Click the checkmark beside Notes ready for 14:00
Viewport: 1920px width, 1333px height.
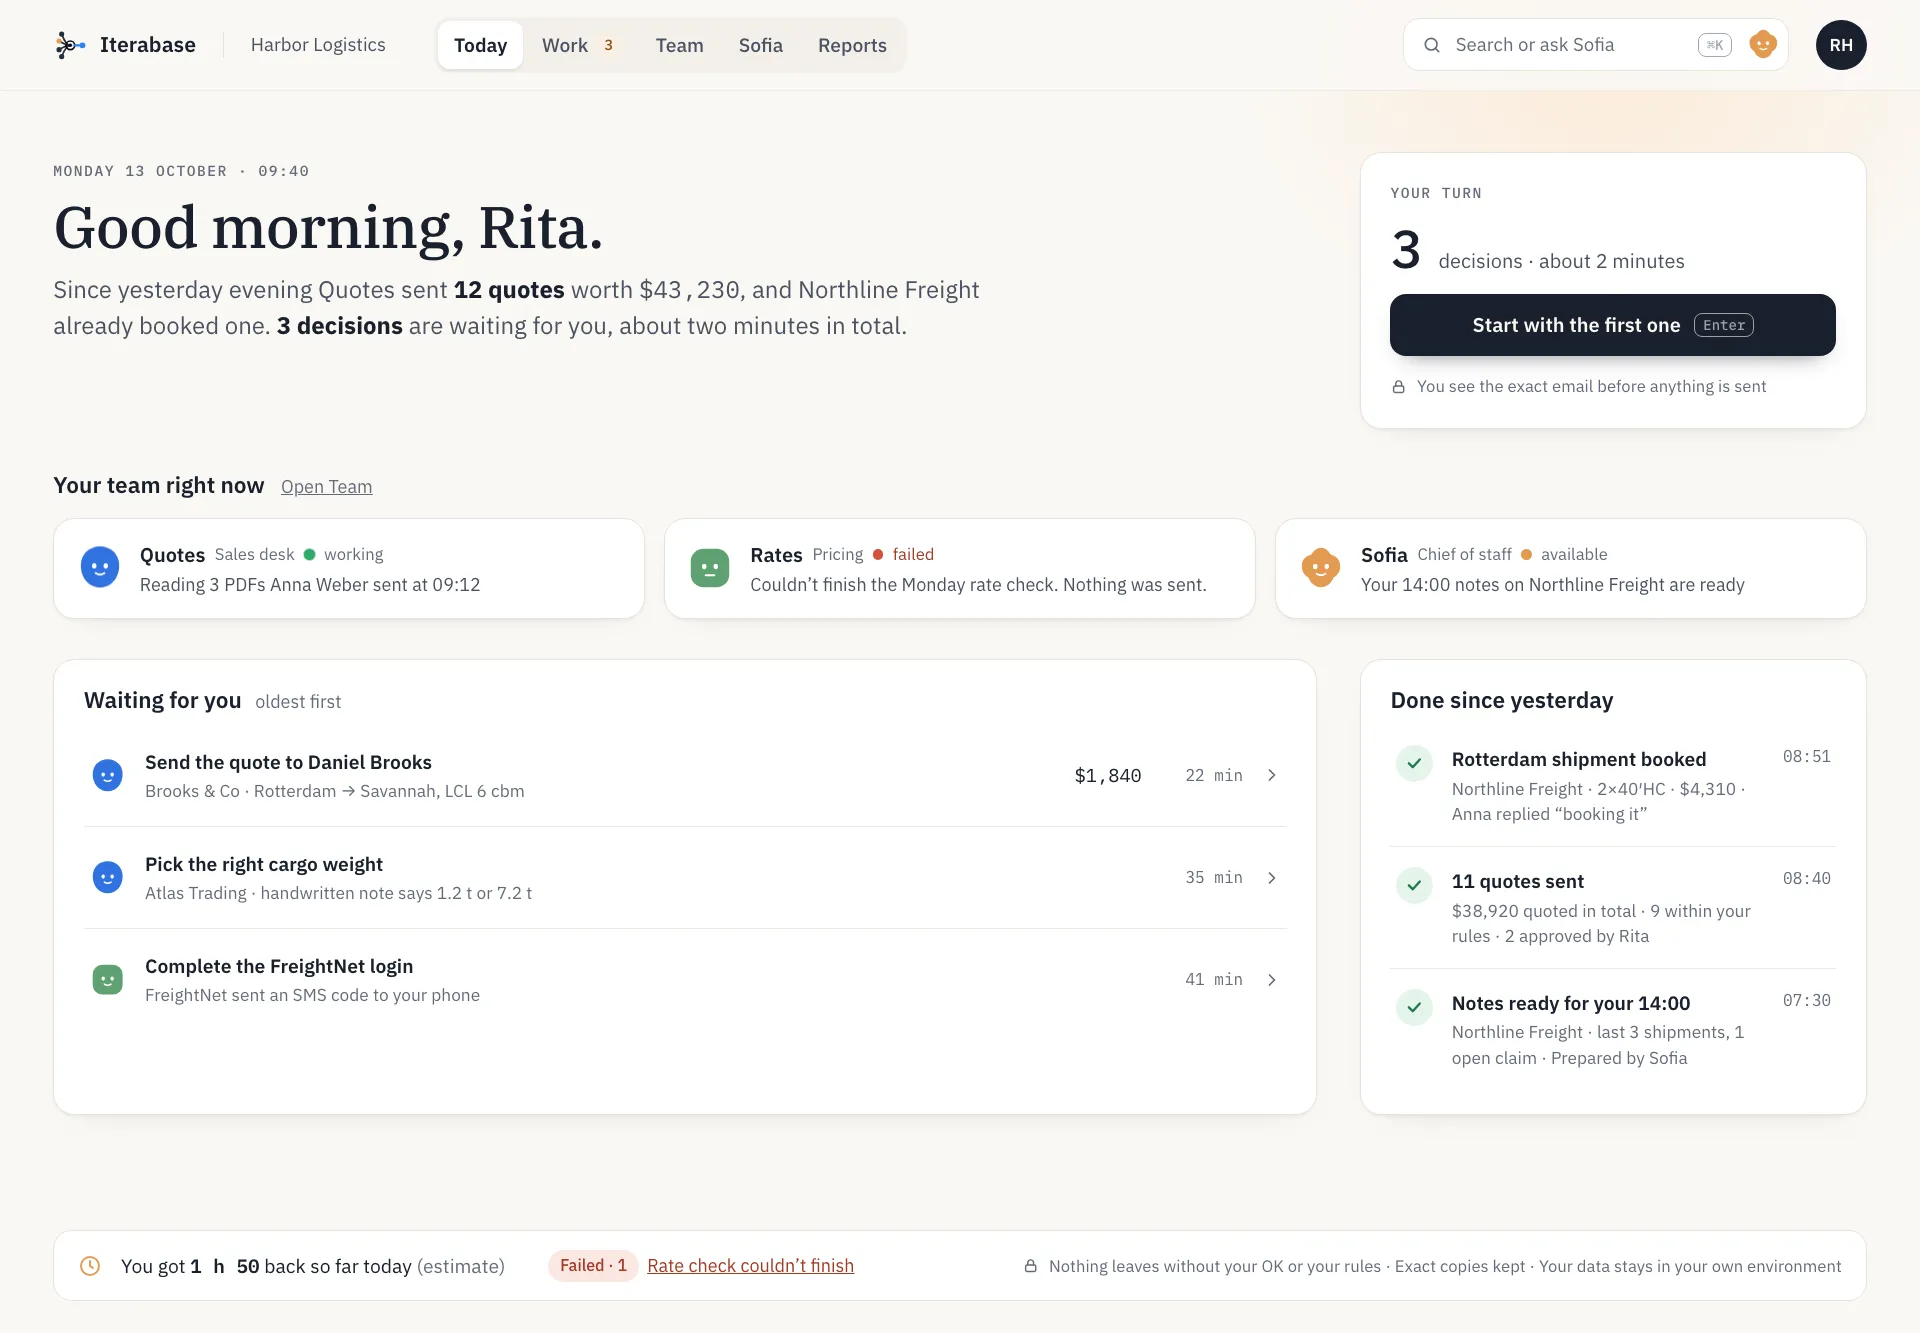click(1414, 1007)
